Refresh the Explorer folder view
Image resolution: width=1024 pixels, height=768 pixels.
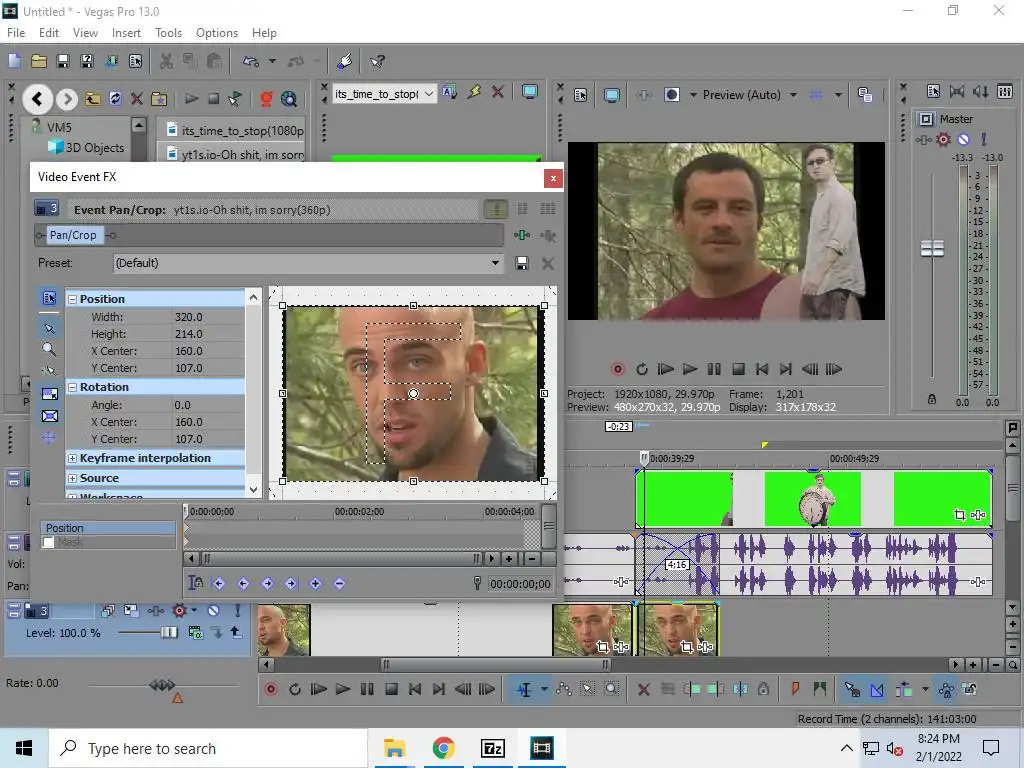115,99
